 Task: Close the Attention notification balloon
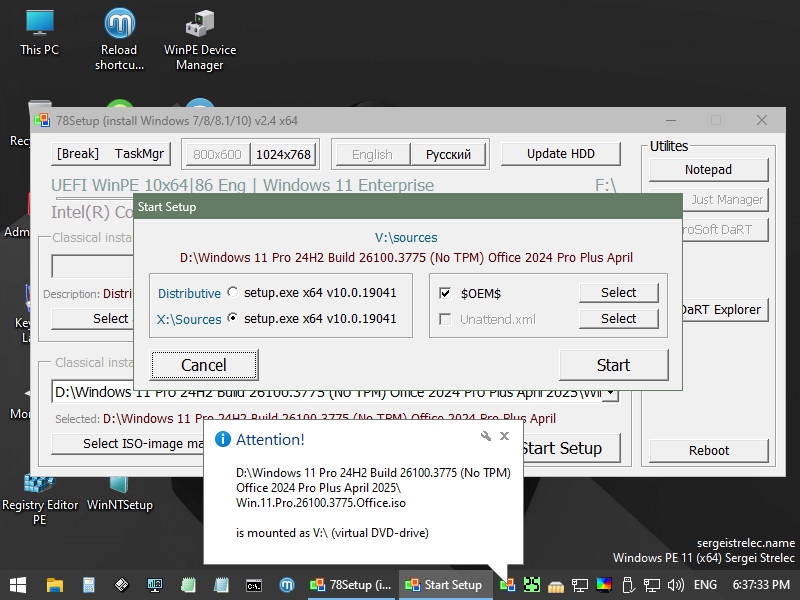tap(505, 437)
